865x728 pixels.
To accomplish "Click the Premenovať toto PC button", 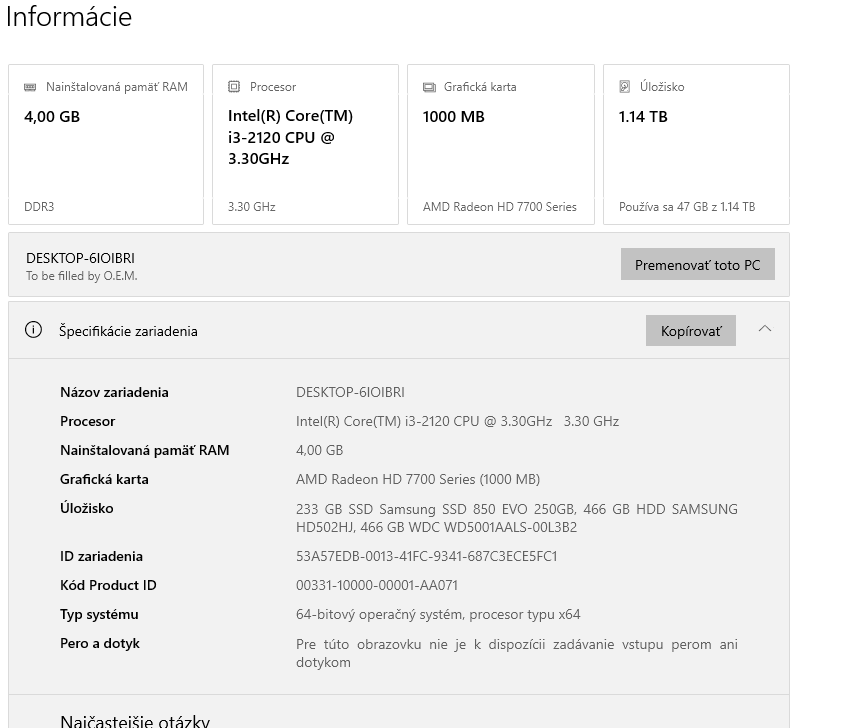I will [x=697, y=263].
